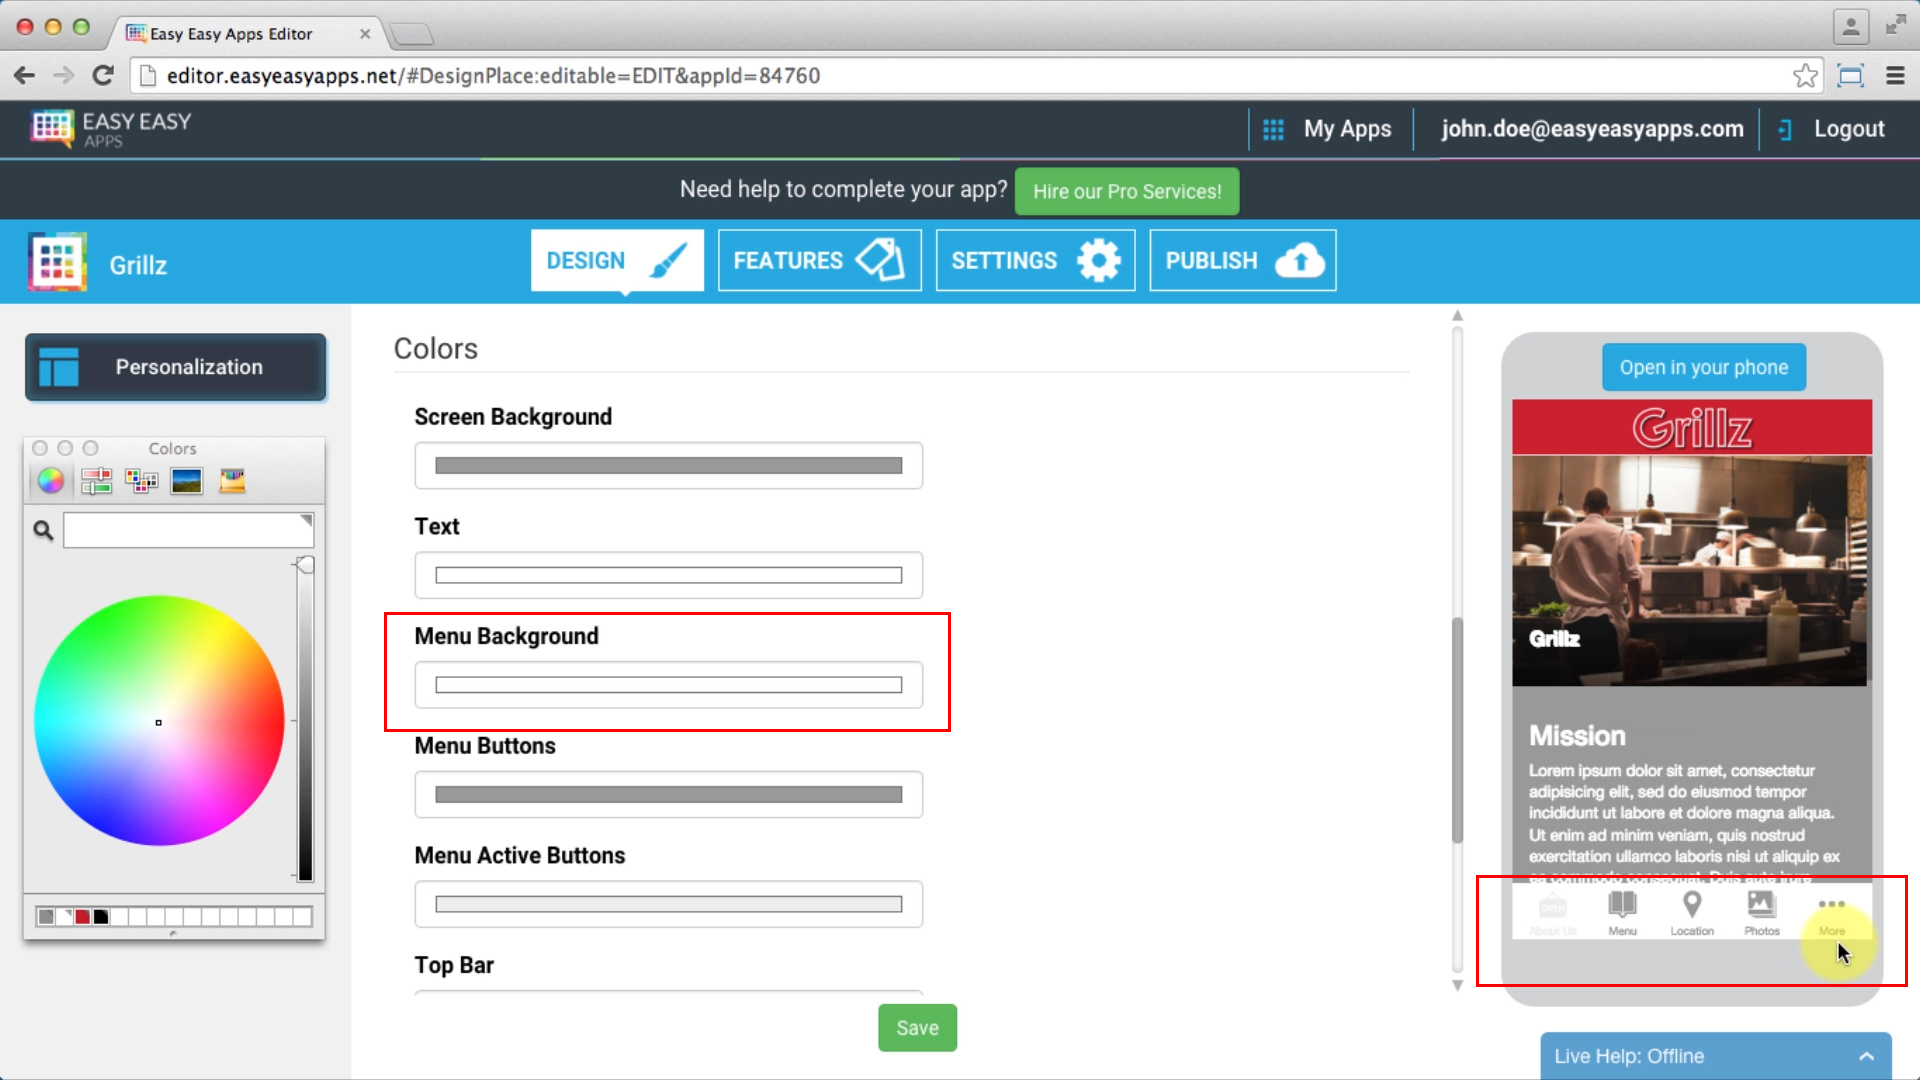Click the Personalization panel icon
Image resolution: width=1920 pixels, height=1080 pixels.
tap(61, 367)
